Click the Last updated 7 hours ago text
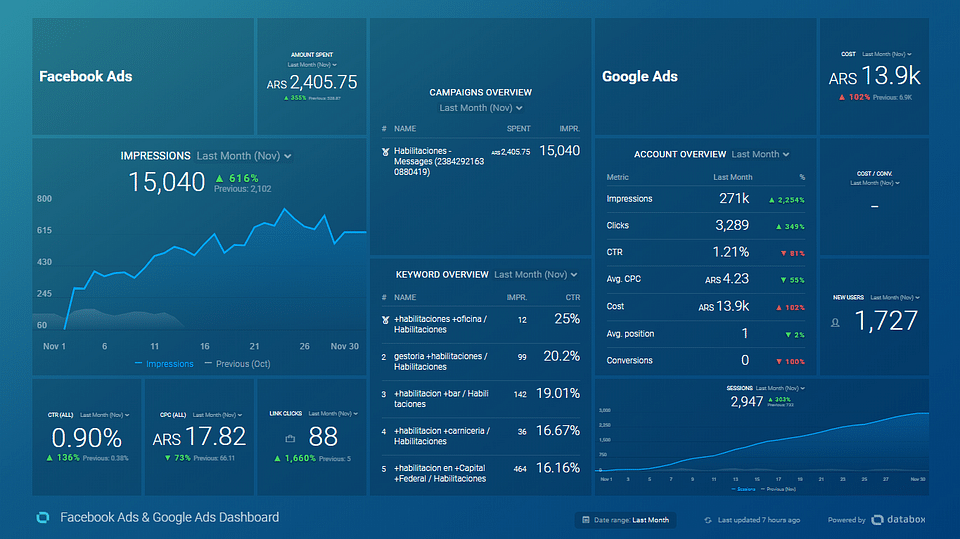The width and height of the screenshot is (960, 539). coord(759,520)
